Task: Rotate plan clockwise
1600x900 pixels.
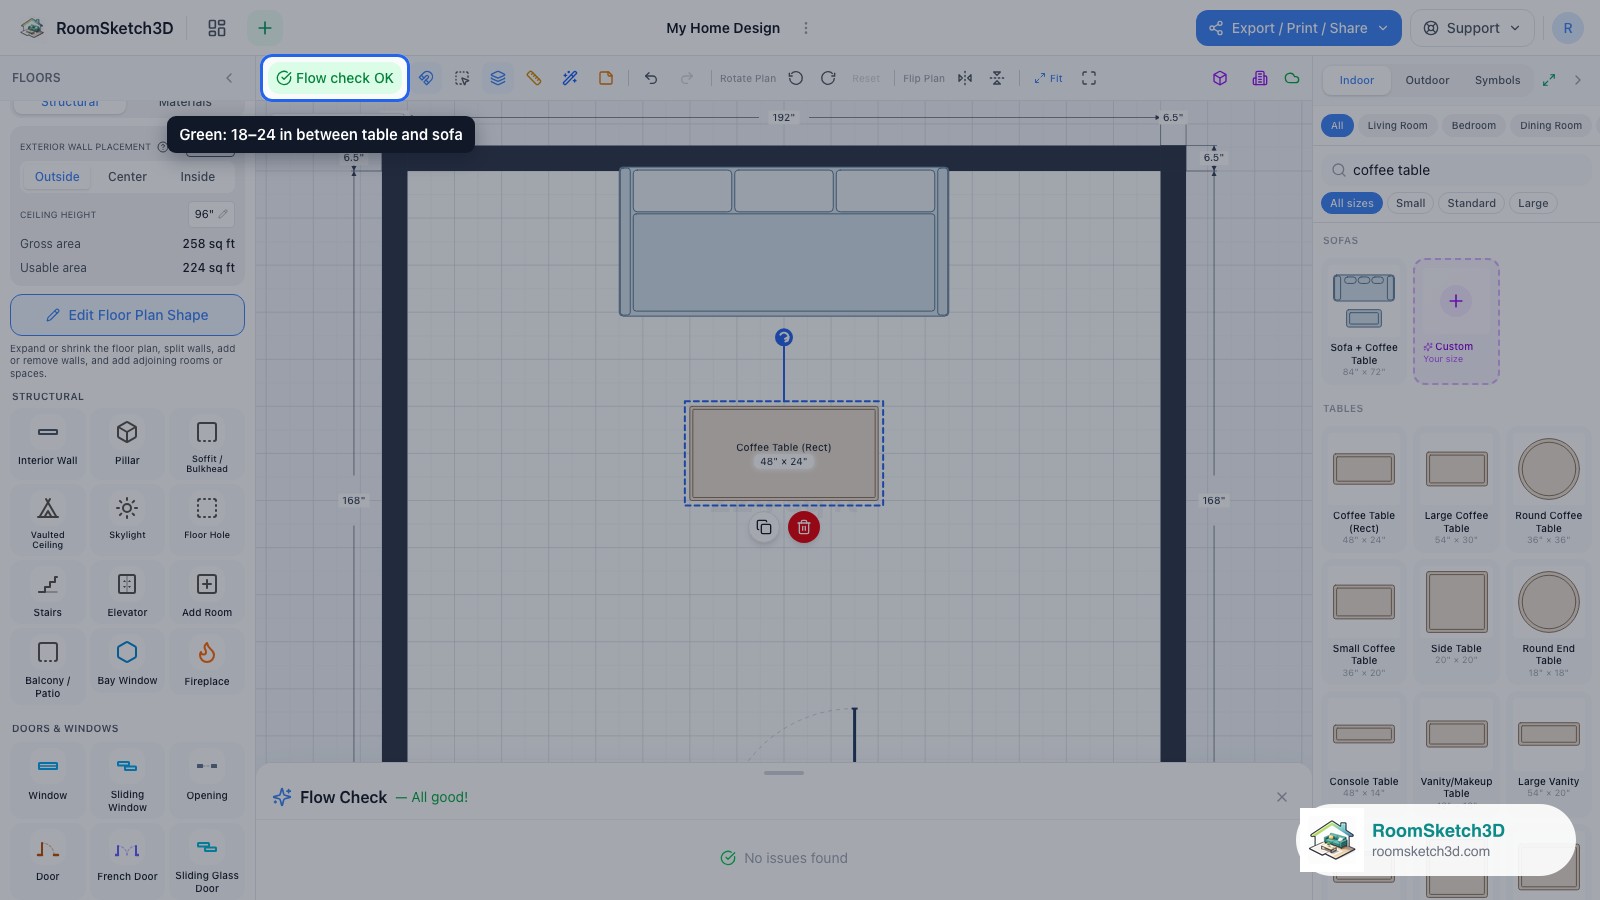Action: coord(828,78)
